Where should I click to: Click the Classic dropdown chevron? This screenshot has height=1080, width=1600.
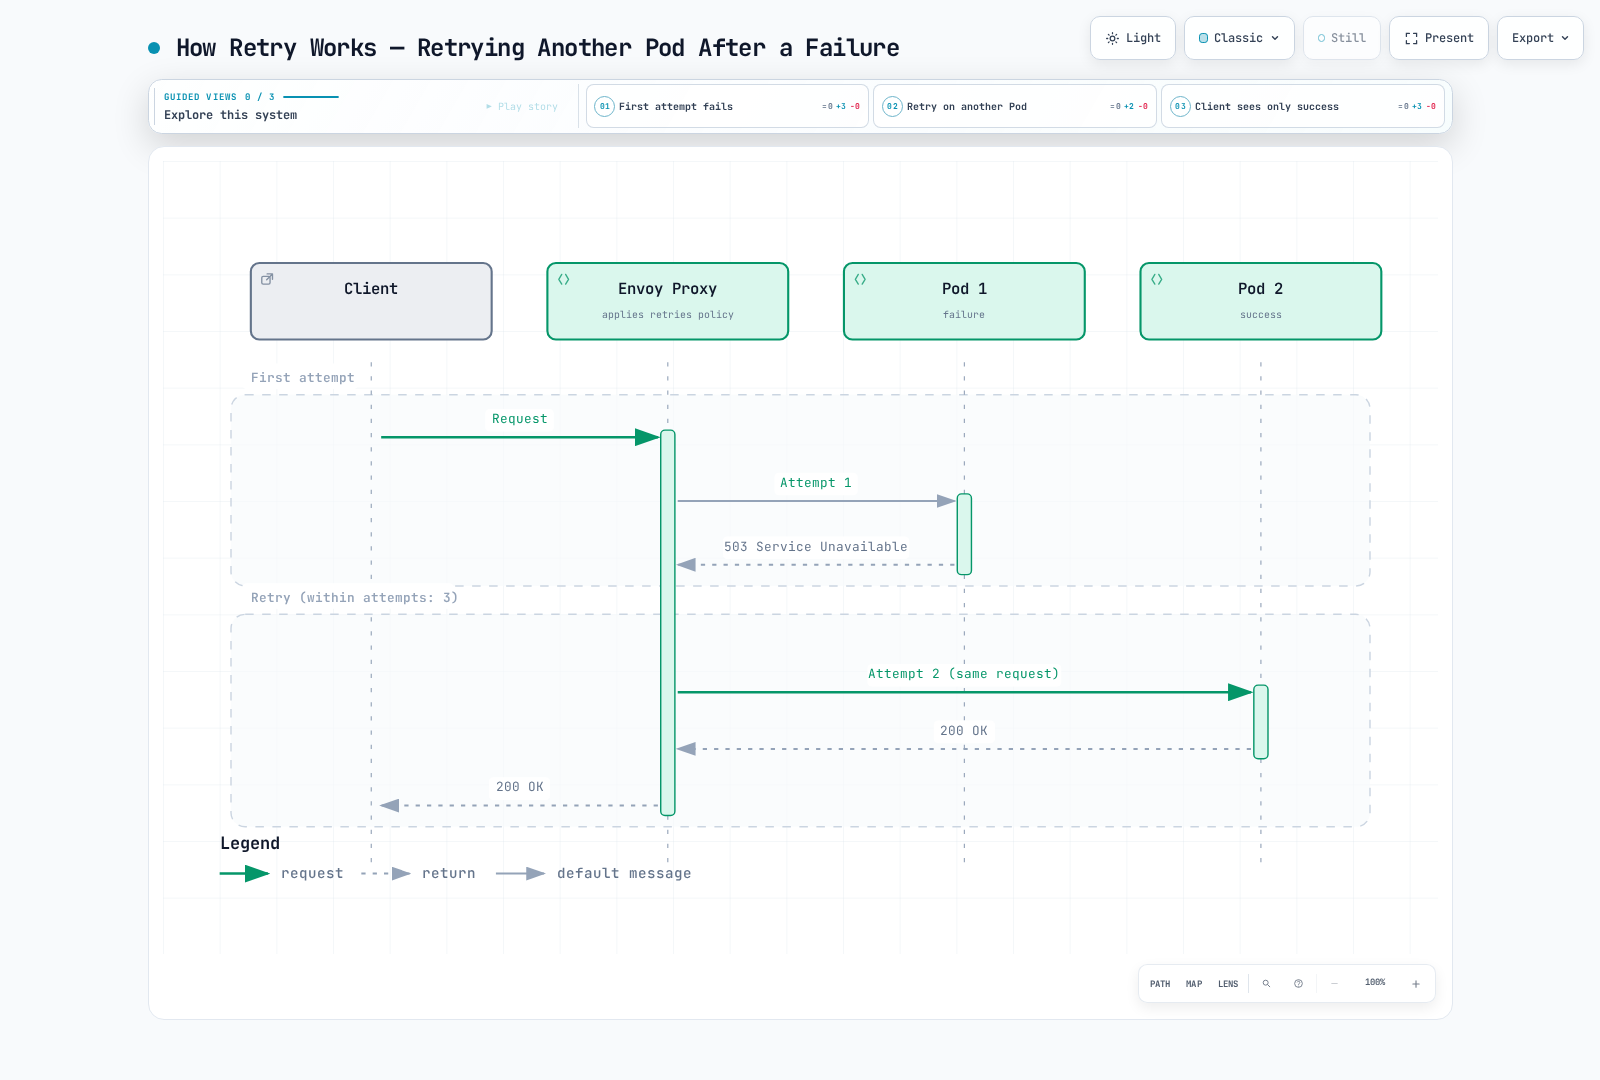[1275, 38]
